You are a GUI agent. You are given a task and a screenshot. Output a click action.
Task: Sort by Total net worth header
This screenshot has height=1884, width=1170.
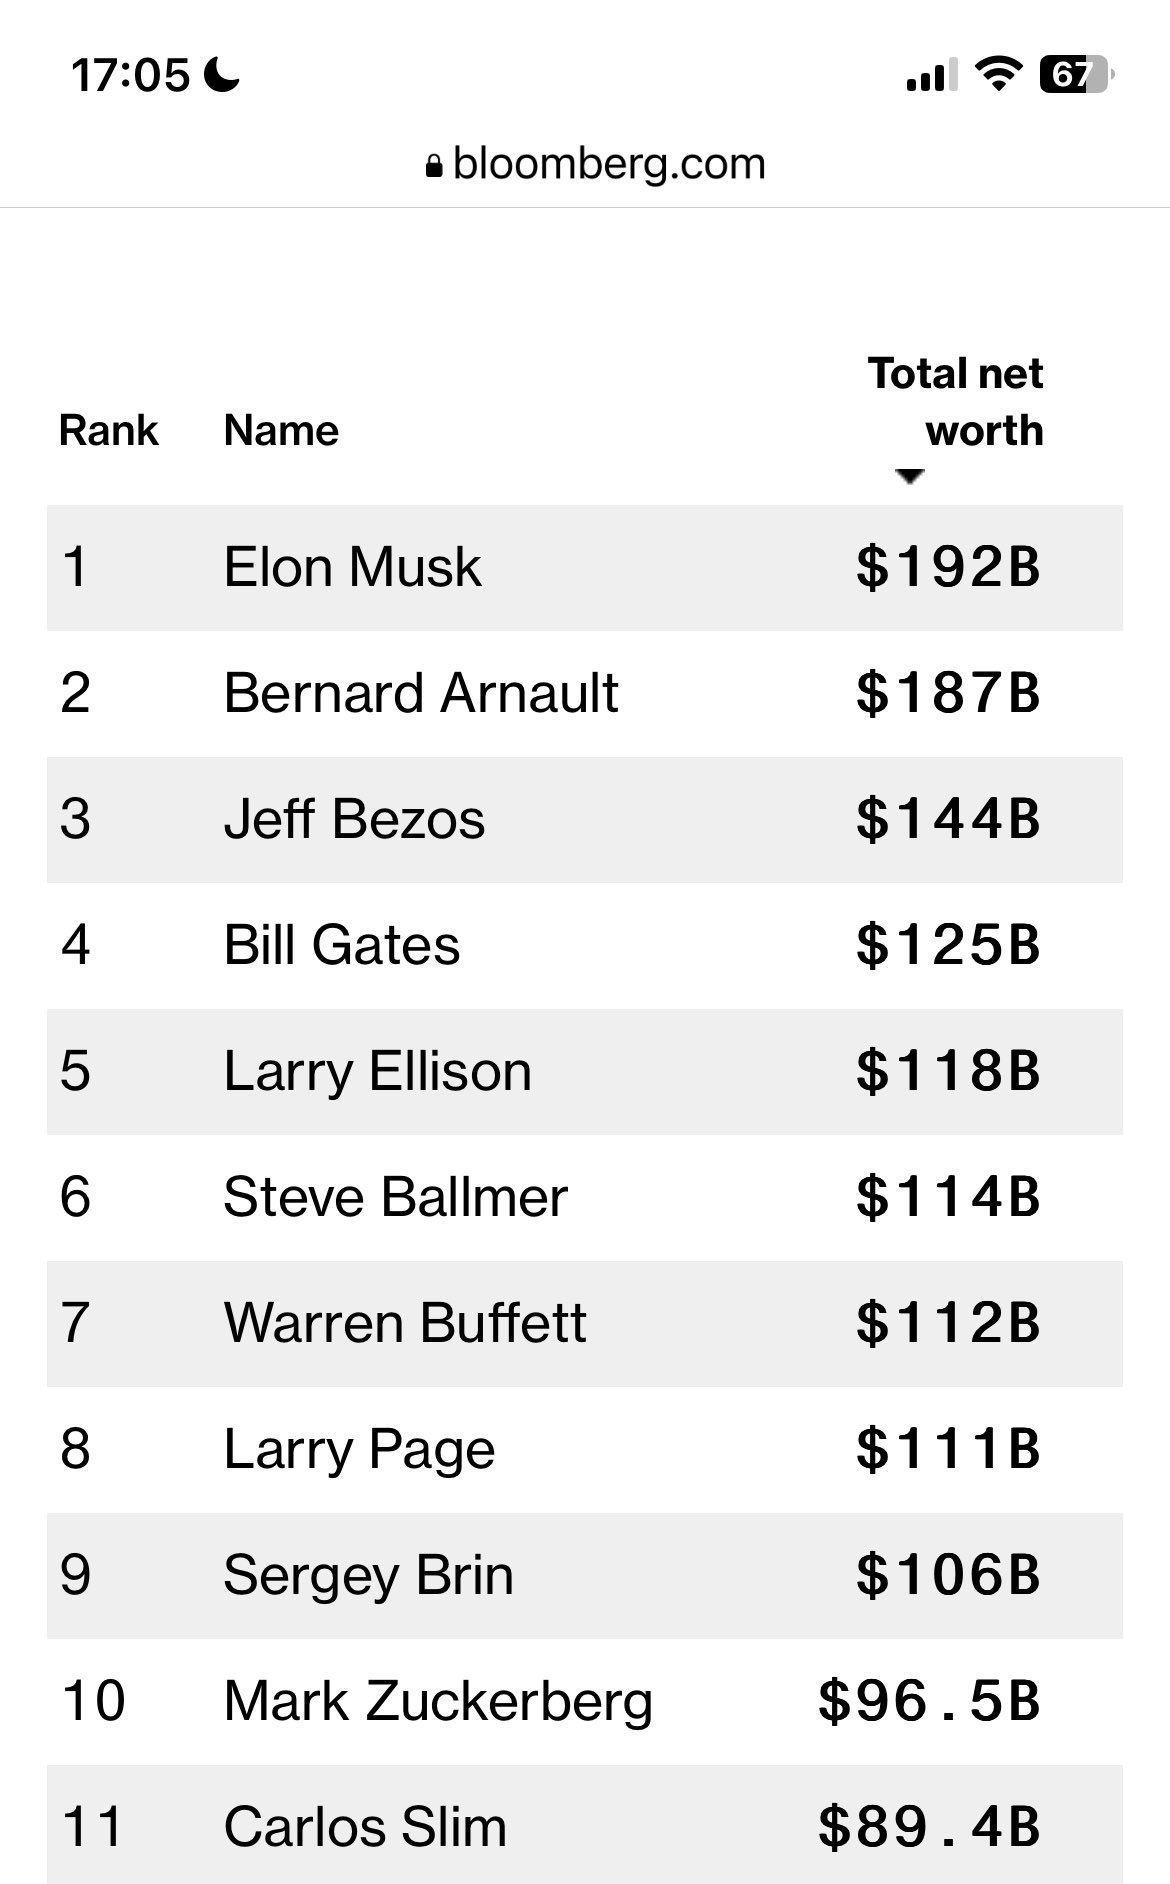955,402
